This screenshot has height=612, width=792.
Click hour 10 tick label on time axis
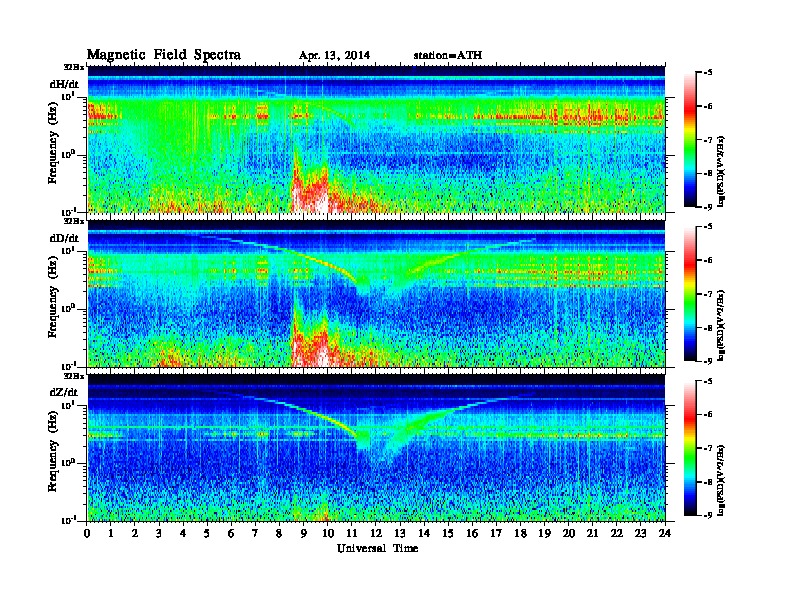click(327, 534)
